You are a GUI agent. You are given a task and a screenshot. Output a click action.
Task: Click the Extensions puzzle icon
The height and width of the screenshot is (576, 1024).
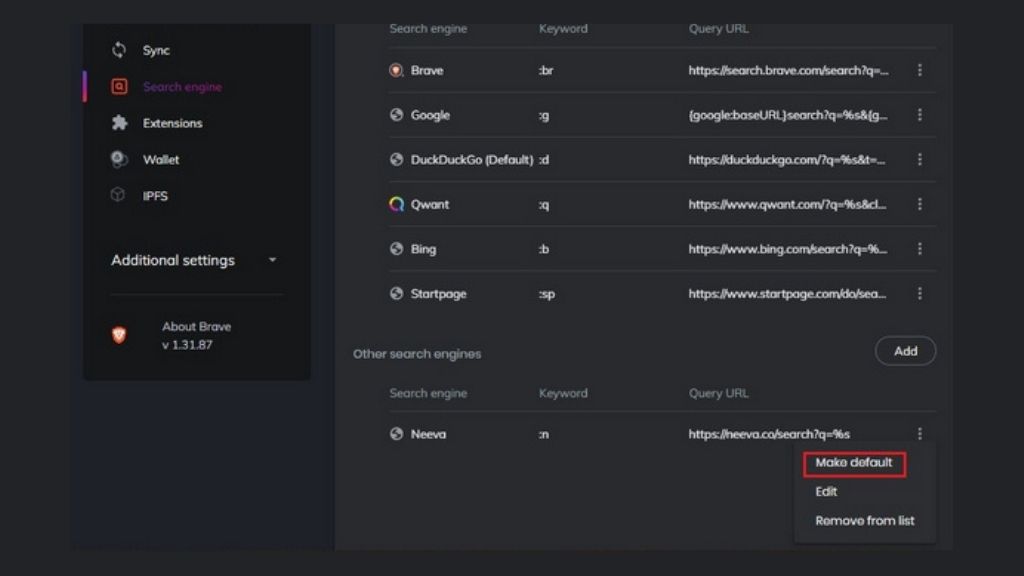[119, 123]
